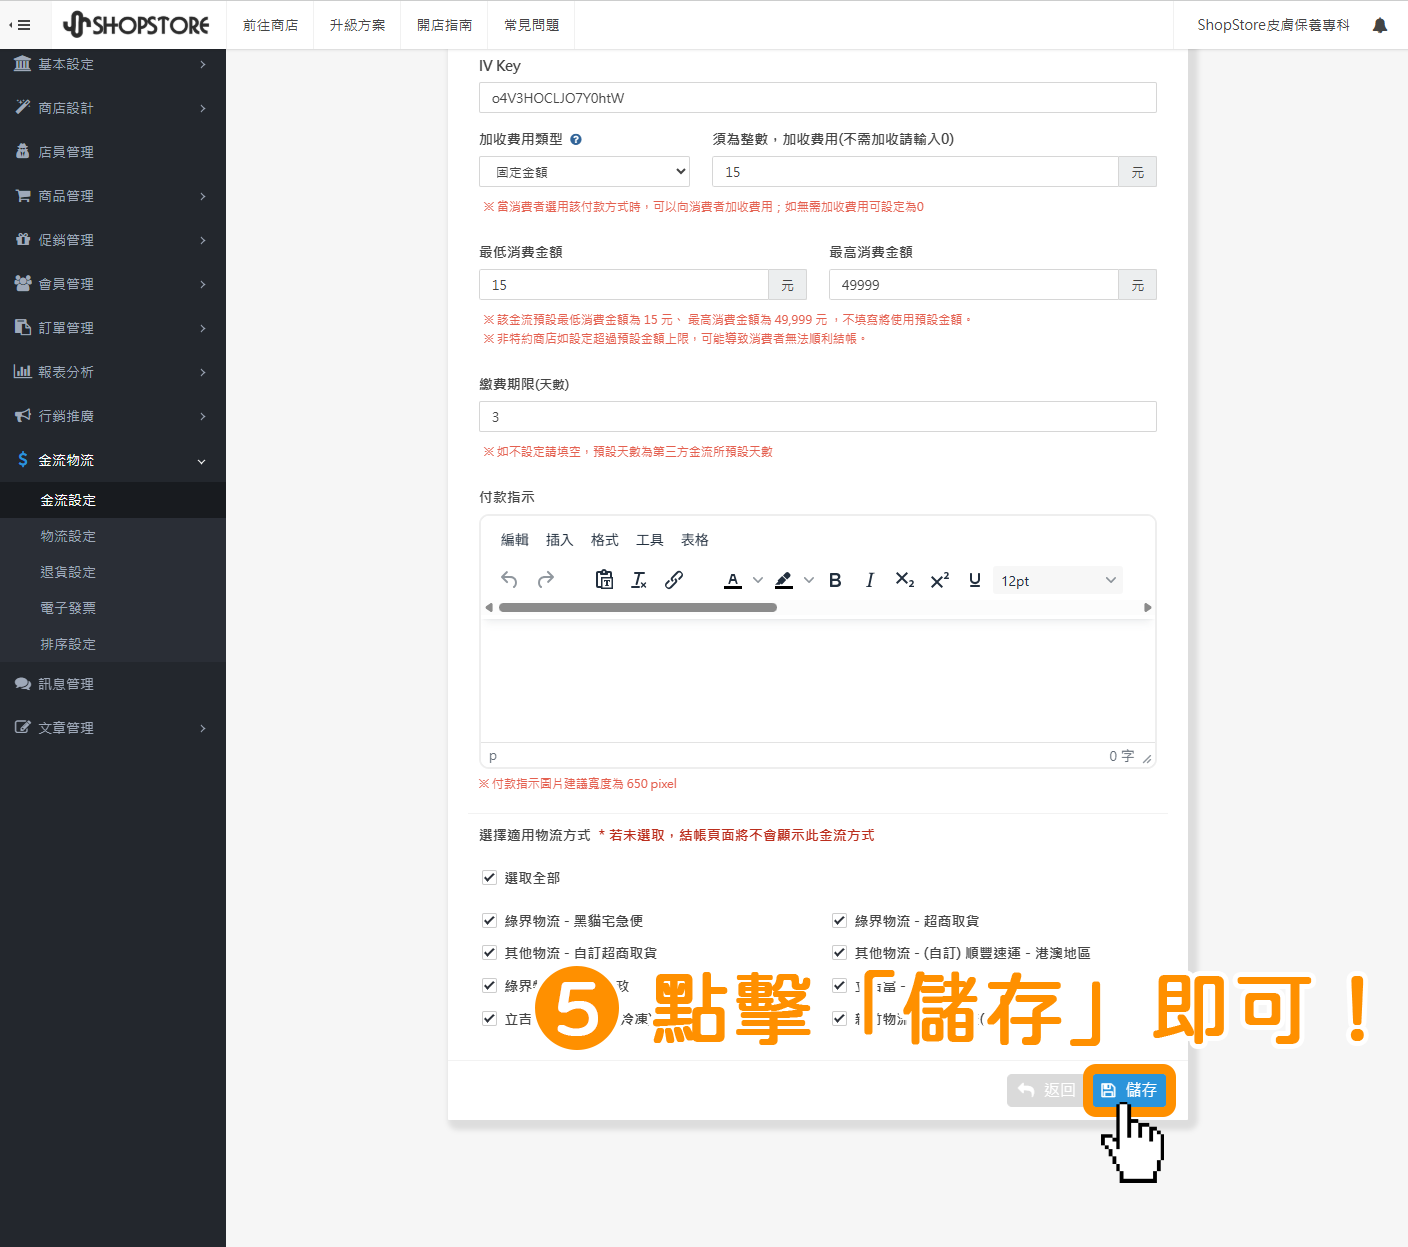Uncheck 綠界物流 - 黑貓宅急便
Screen dimensions: 1408x1247
(489, 920)
